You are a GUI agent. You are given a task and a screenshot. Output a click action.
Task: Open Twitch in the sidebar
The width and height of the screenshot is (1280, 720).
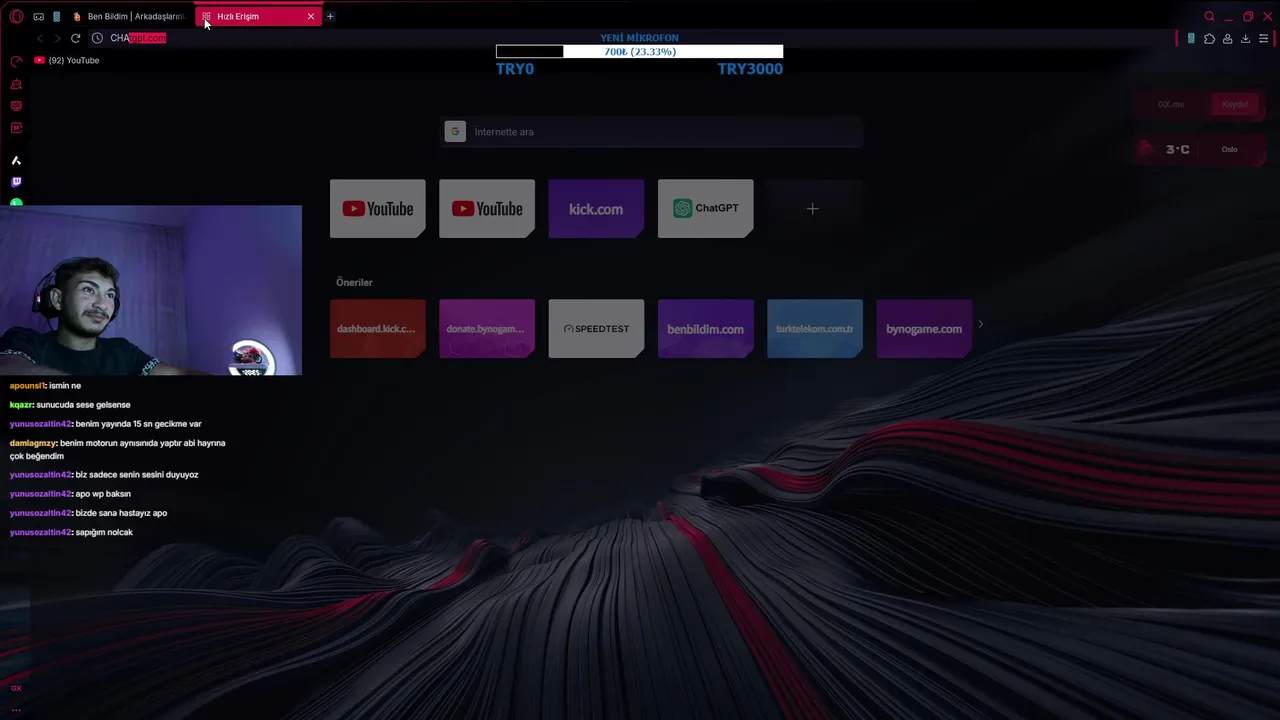16,182
